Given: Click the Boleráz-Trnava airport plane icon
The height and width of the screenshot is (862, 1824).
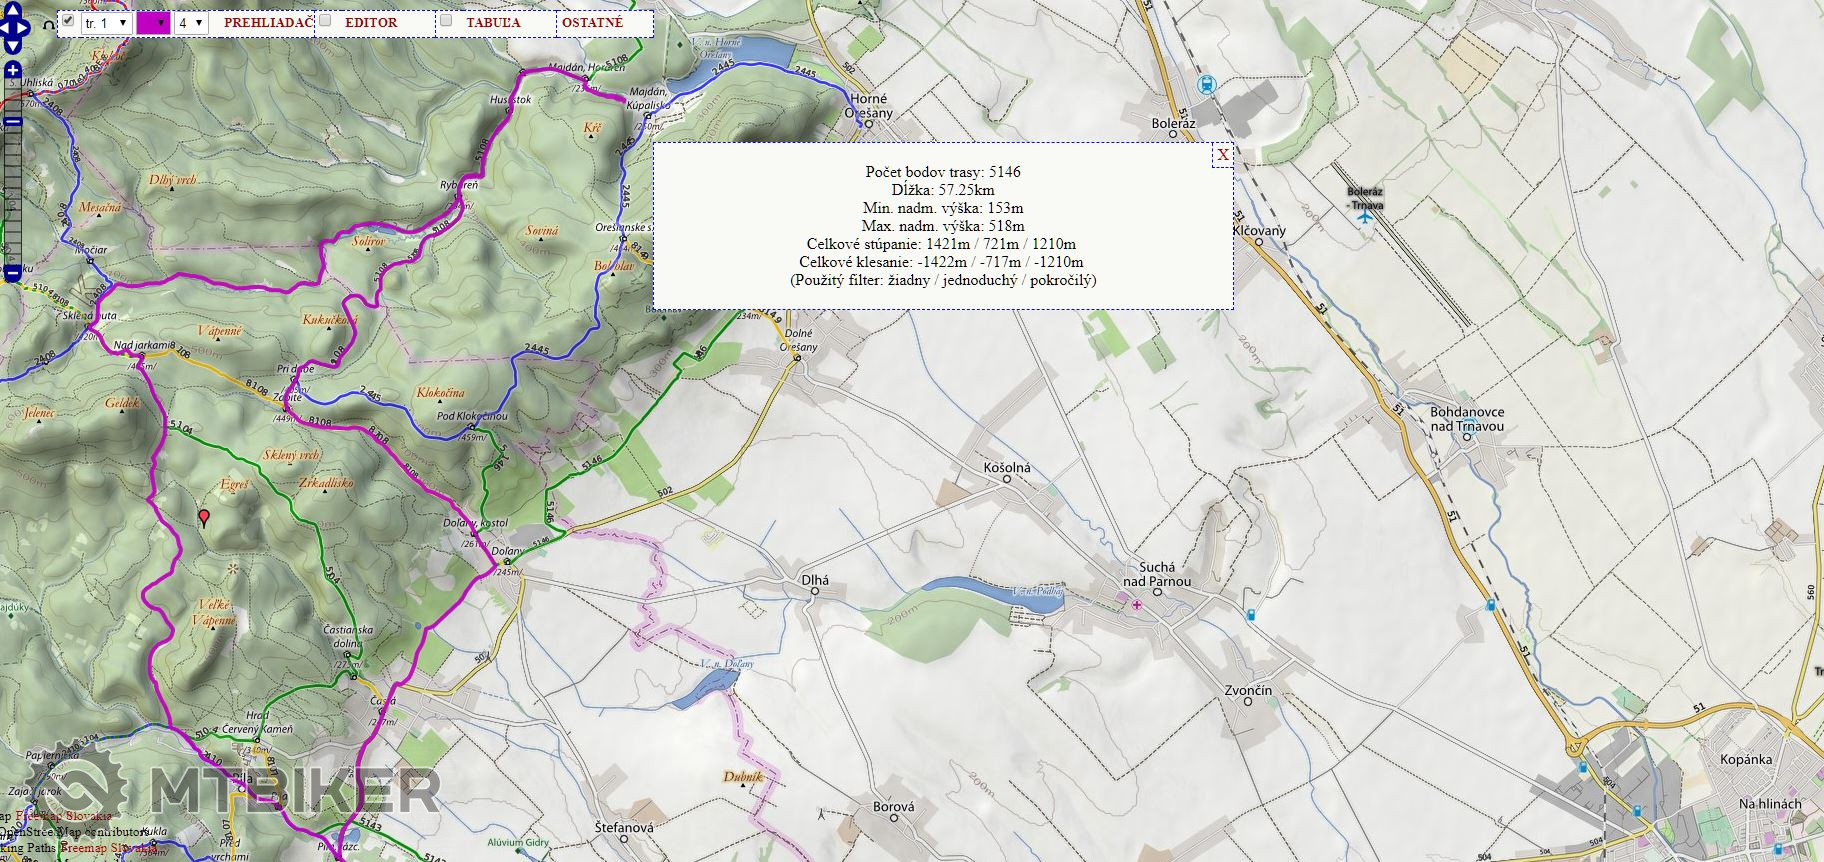Looking at the screenshot, I should pyautogui.click(x=1364, y=216).
